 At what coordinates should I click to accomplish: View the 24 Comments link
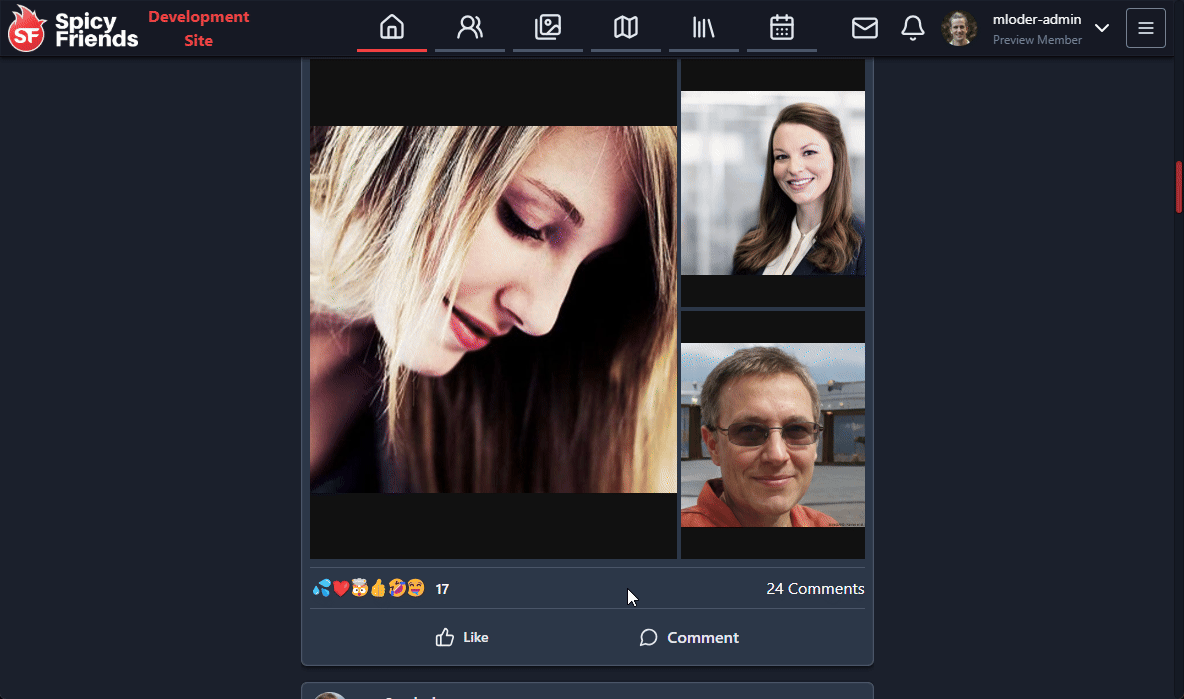coord(815,589)
